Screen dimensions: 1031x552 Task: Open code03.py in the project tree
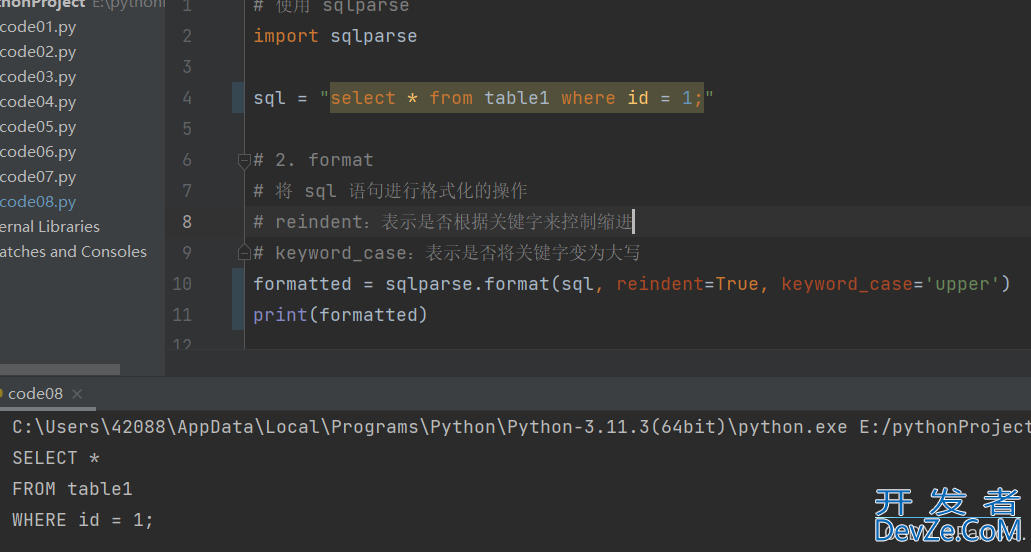coord(38,78)
